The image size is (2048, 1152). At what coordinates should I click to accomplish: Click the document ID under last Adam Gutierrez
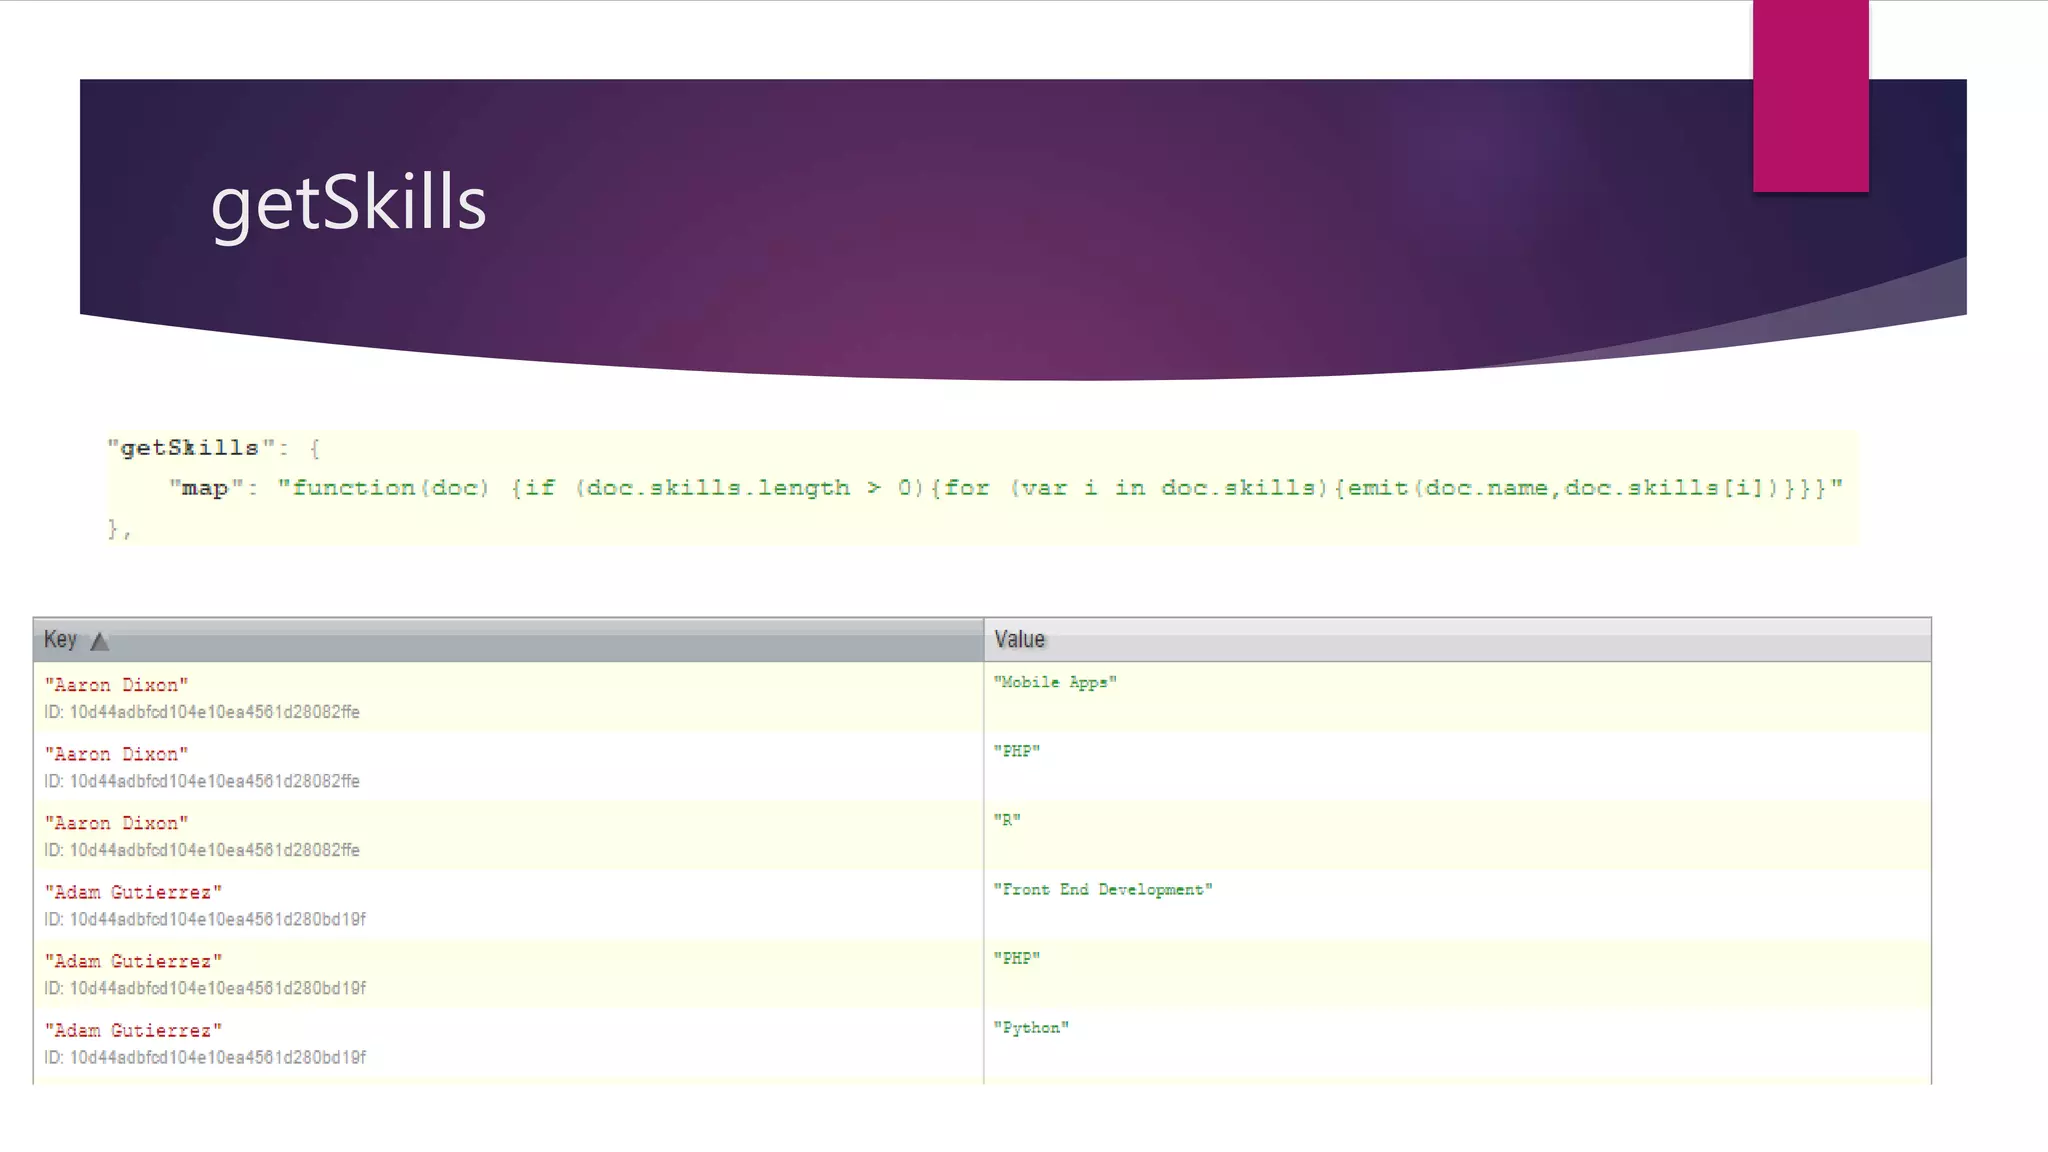click(x=205, y=1057)
